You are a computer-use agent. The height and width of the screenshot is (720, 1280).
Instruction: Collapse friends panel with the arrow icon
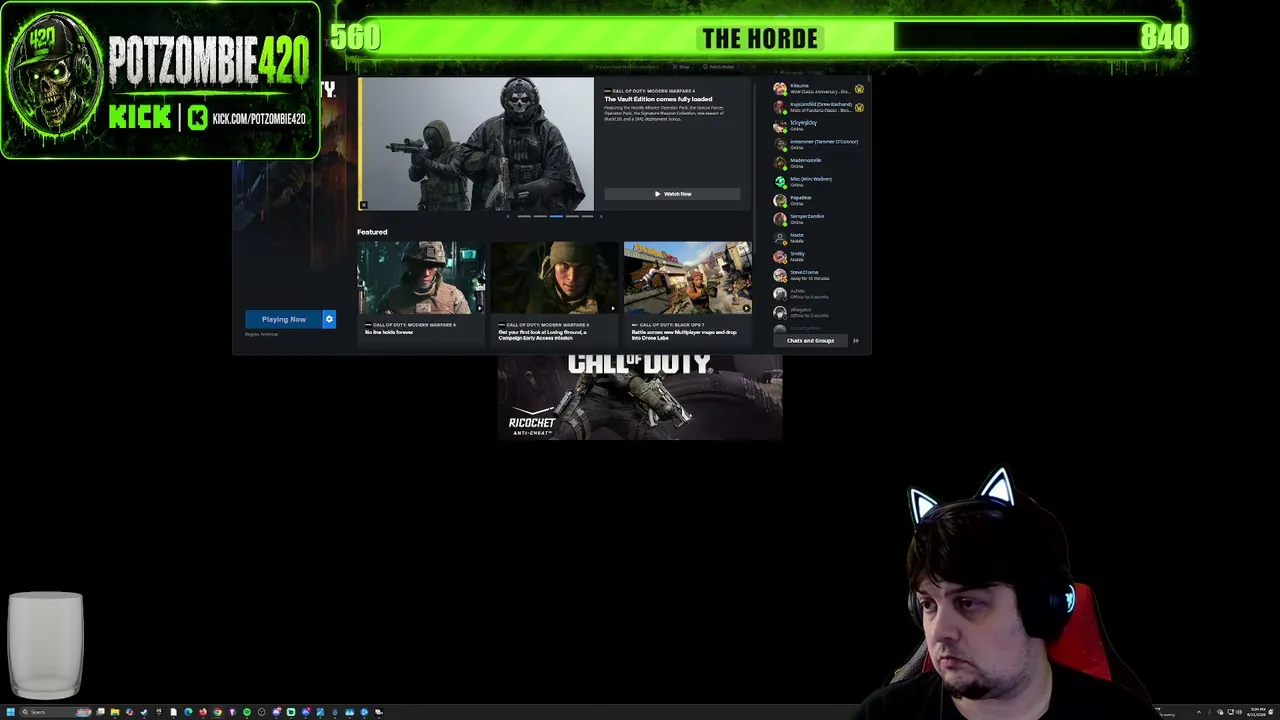click(x=855, y=340)
